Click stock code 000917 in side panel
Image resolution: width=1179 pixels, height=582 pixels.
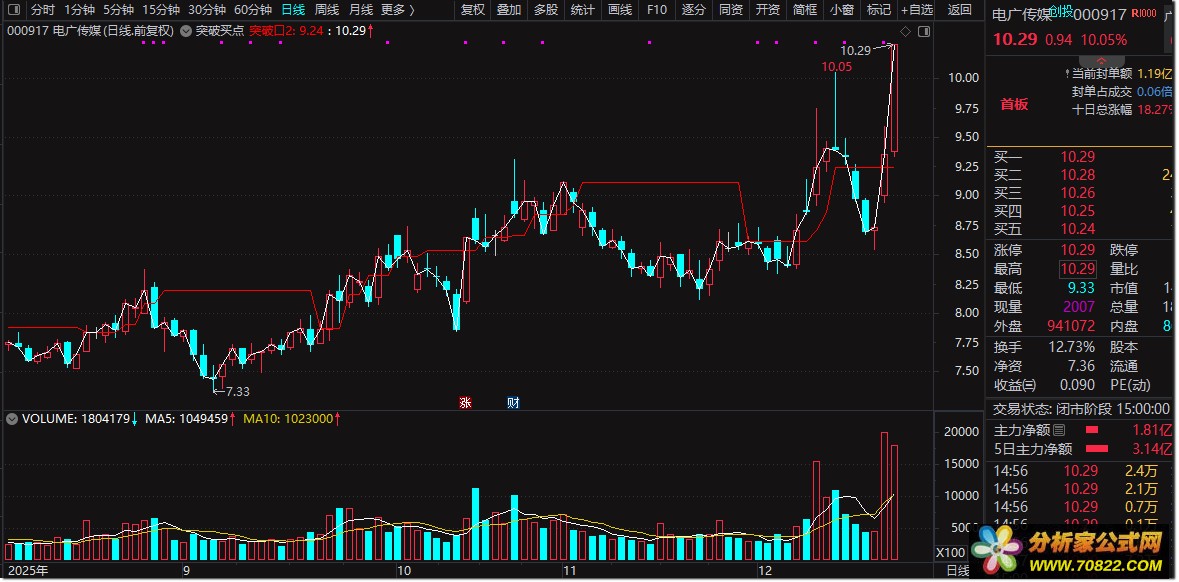1100,15
